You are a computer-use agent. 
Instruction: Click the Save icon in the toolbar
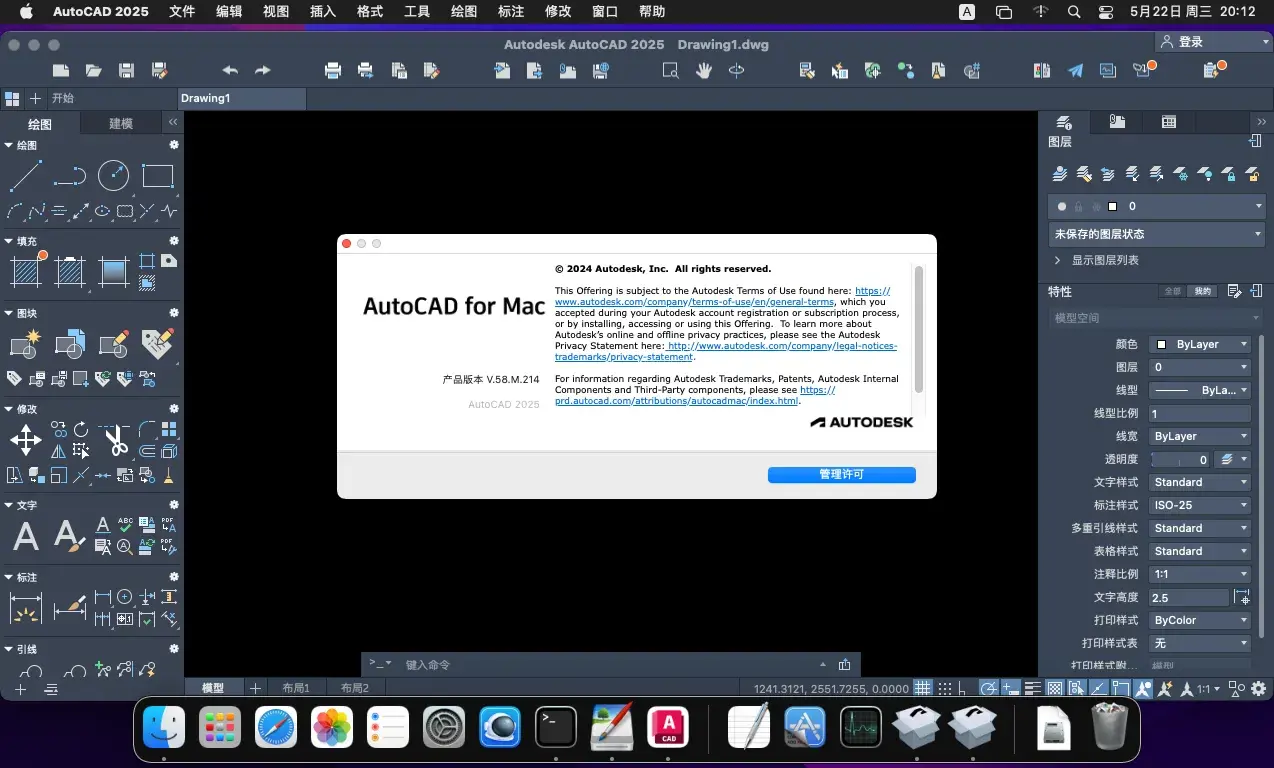pyautogui.click(x=126, y=70)
